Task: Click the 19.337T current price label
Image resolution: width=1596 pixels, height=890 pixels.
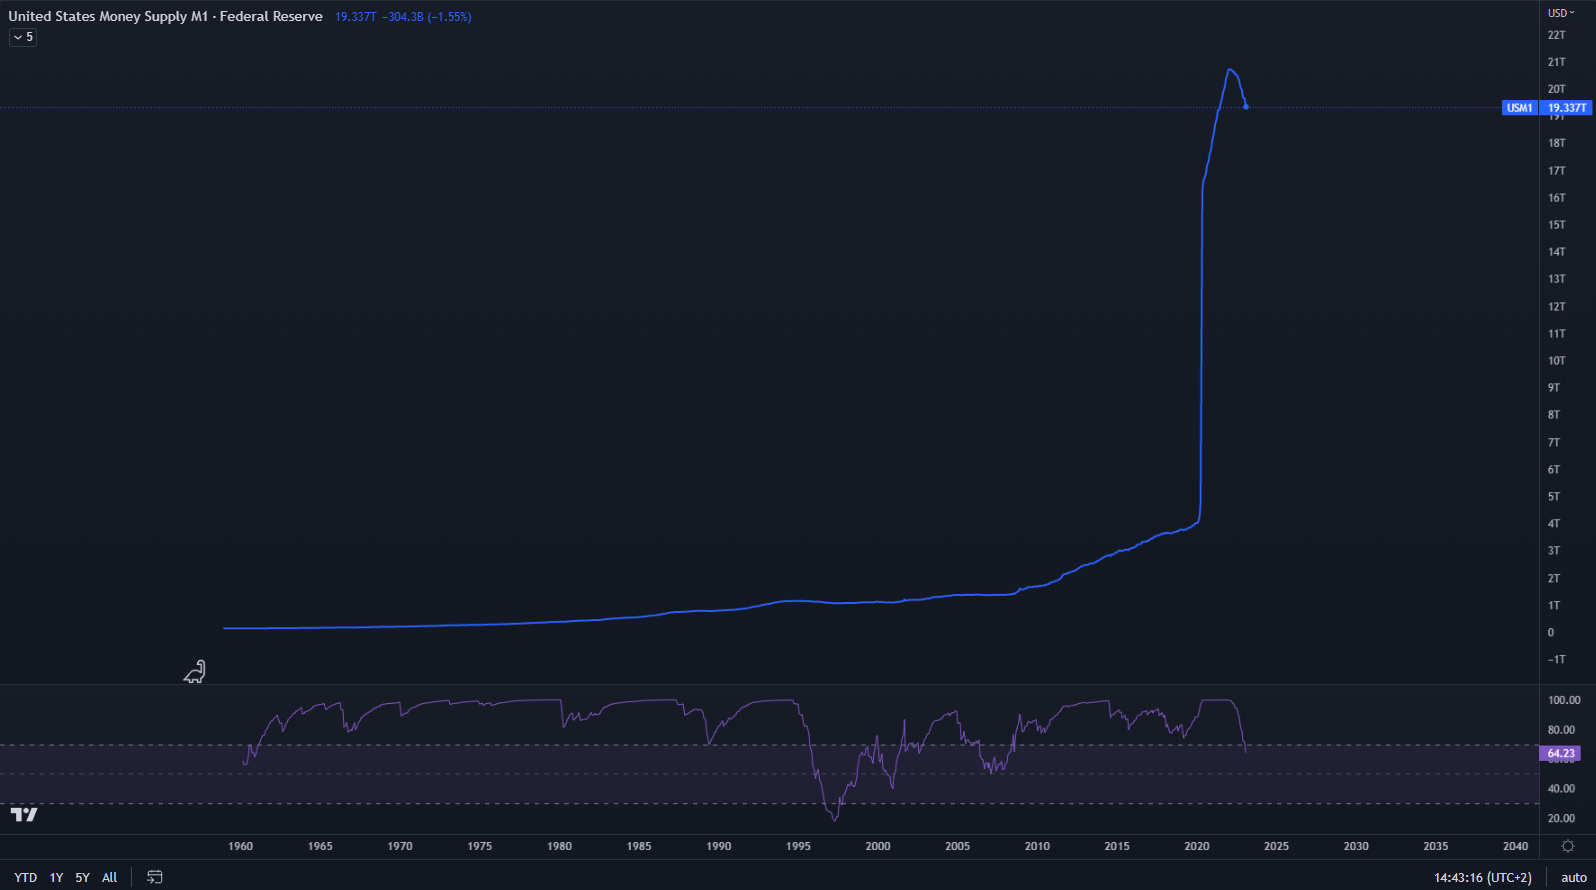Action: coord(1566,108)
